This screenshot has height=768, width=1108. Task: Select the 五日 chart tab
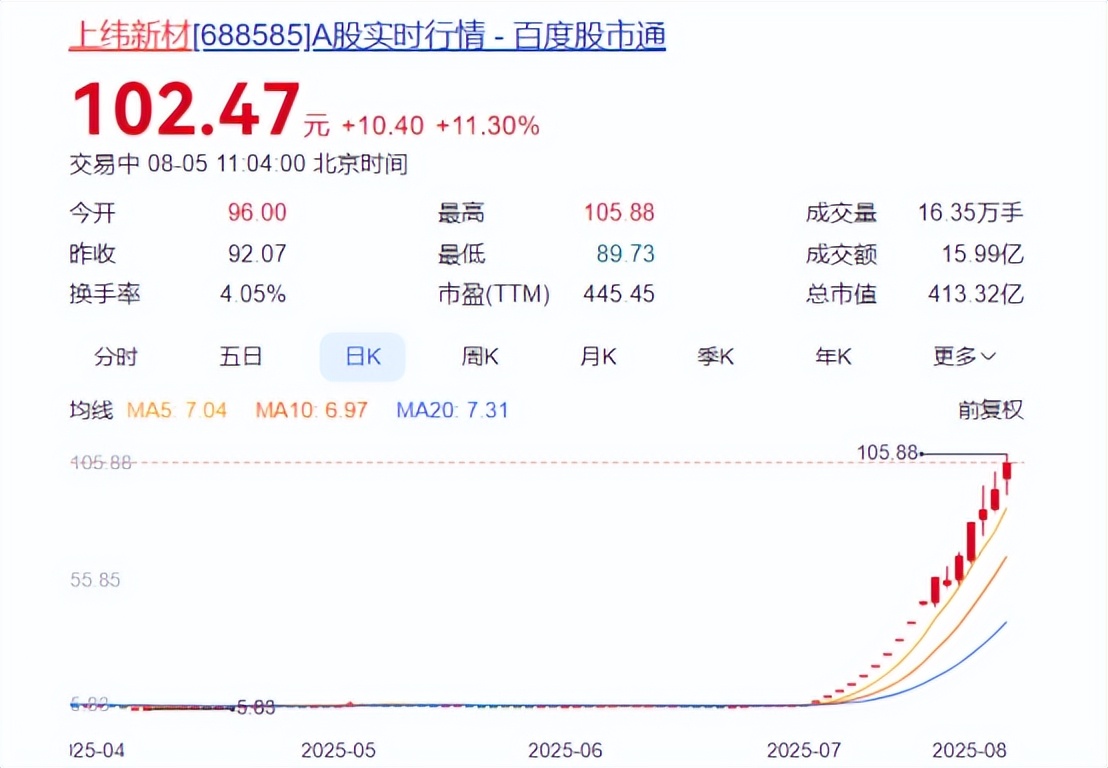[240, 356]
